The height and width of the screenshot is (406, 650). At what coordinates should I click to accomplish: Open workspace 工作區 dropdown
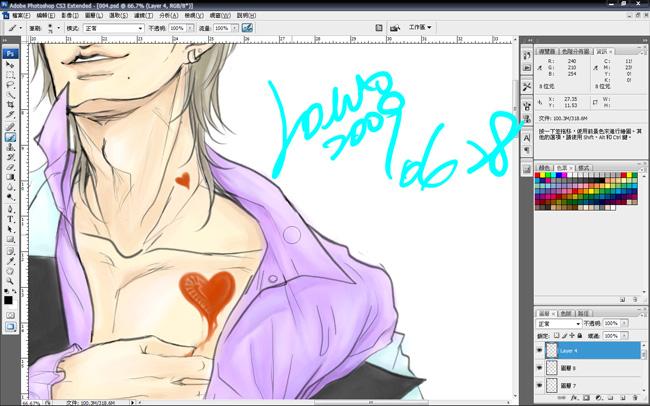point(420,27)
